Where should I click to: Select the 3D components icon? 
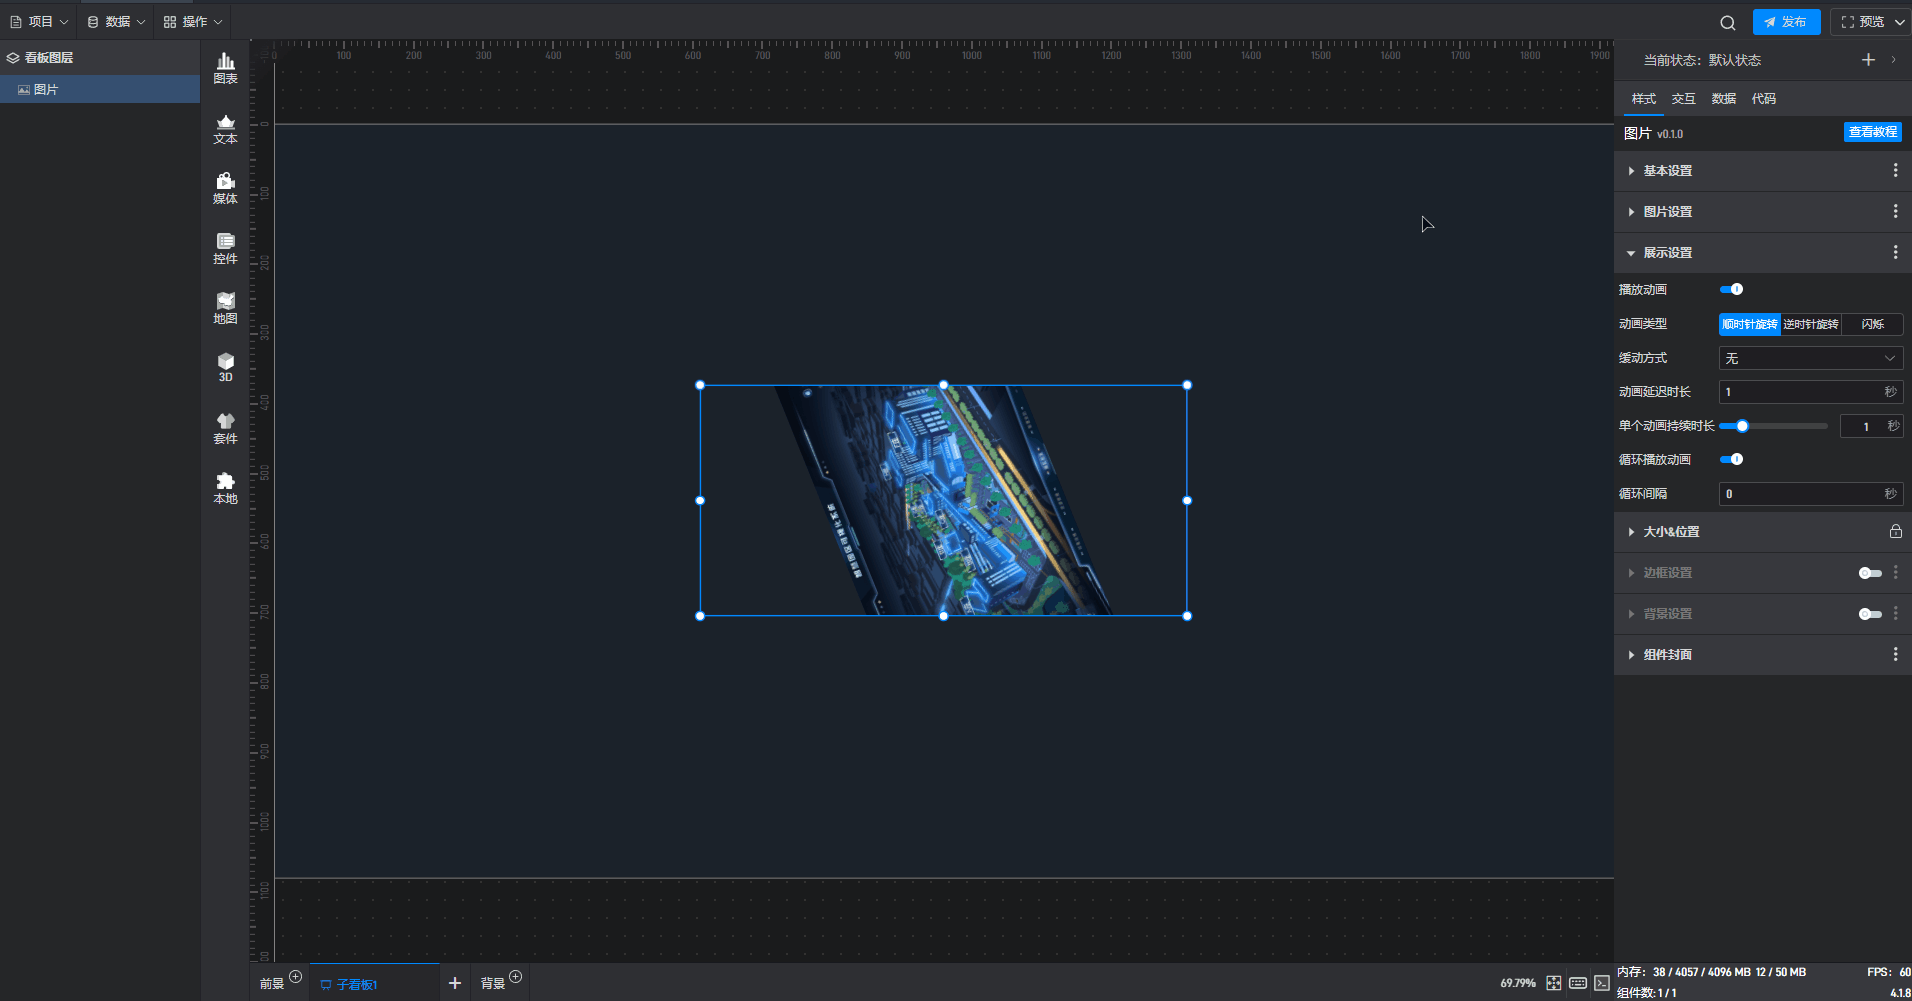pyautogui.click(x=225, y=367)
